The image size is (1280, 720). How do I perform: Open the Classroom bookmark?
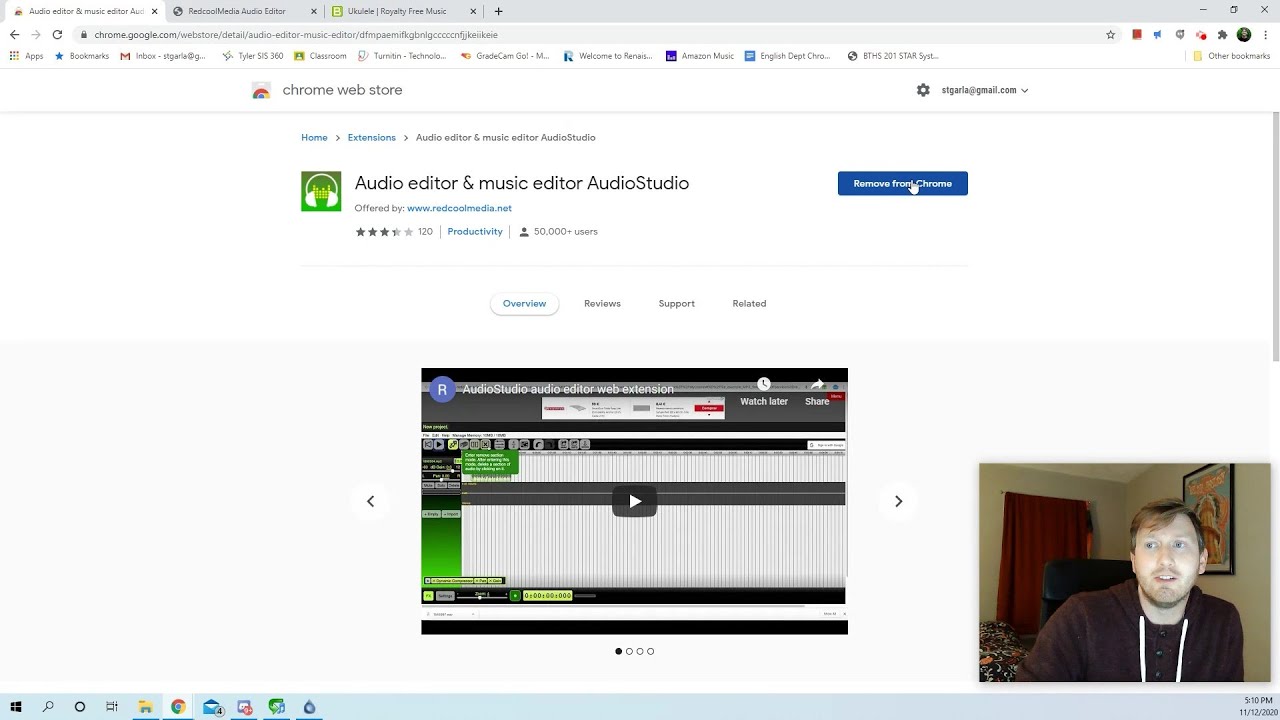point(320,56)
